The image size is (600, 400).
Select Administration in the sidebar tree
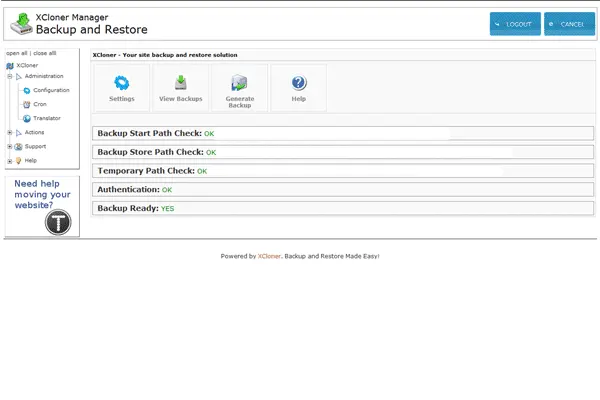(44, 76)
